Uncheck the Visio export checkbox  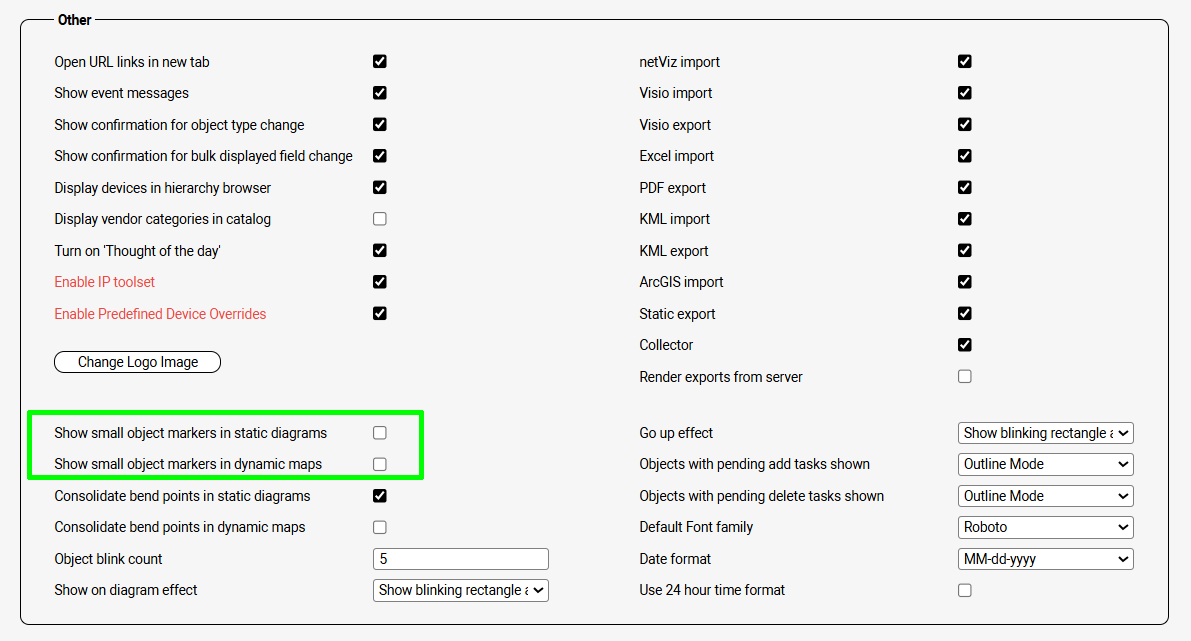(965, 125)
